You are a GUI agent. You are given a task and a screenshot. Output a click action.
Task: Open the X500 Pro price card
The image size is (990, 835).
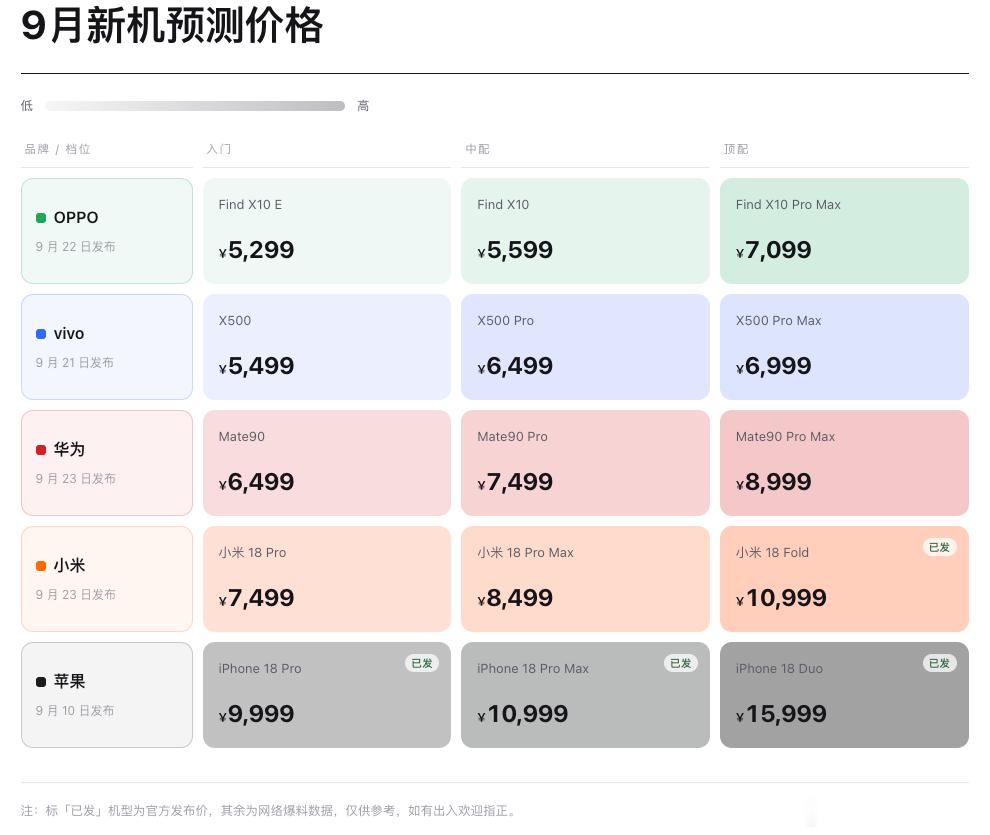point(585,347)
